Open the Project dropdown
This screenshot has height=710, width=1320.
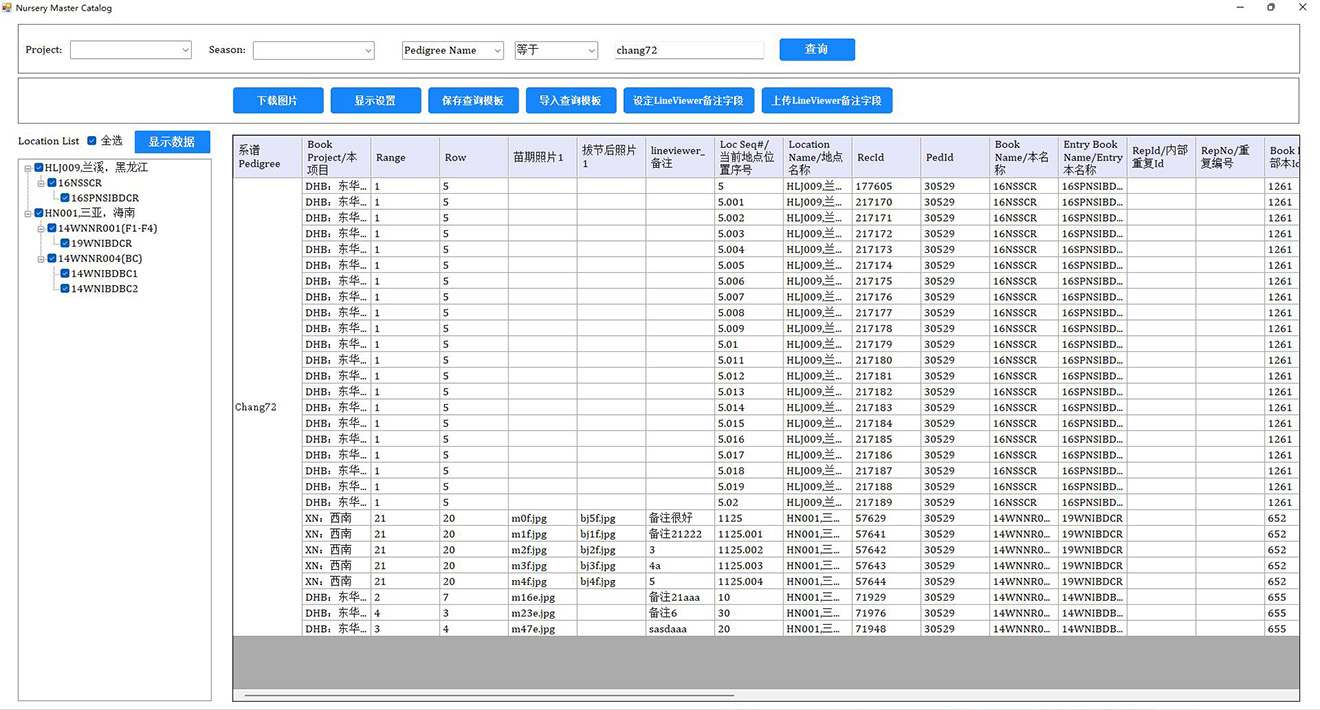(x=131, y=50)
